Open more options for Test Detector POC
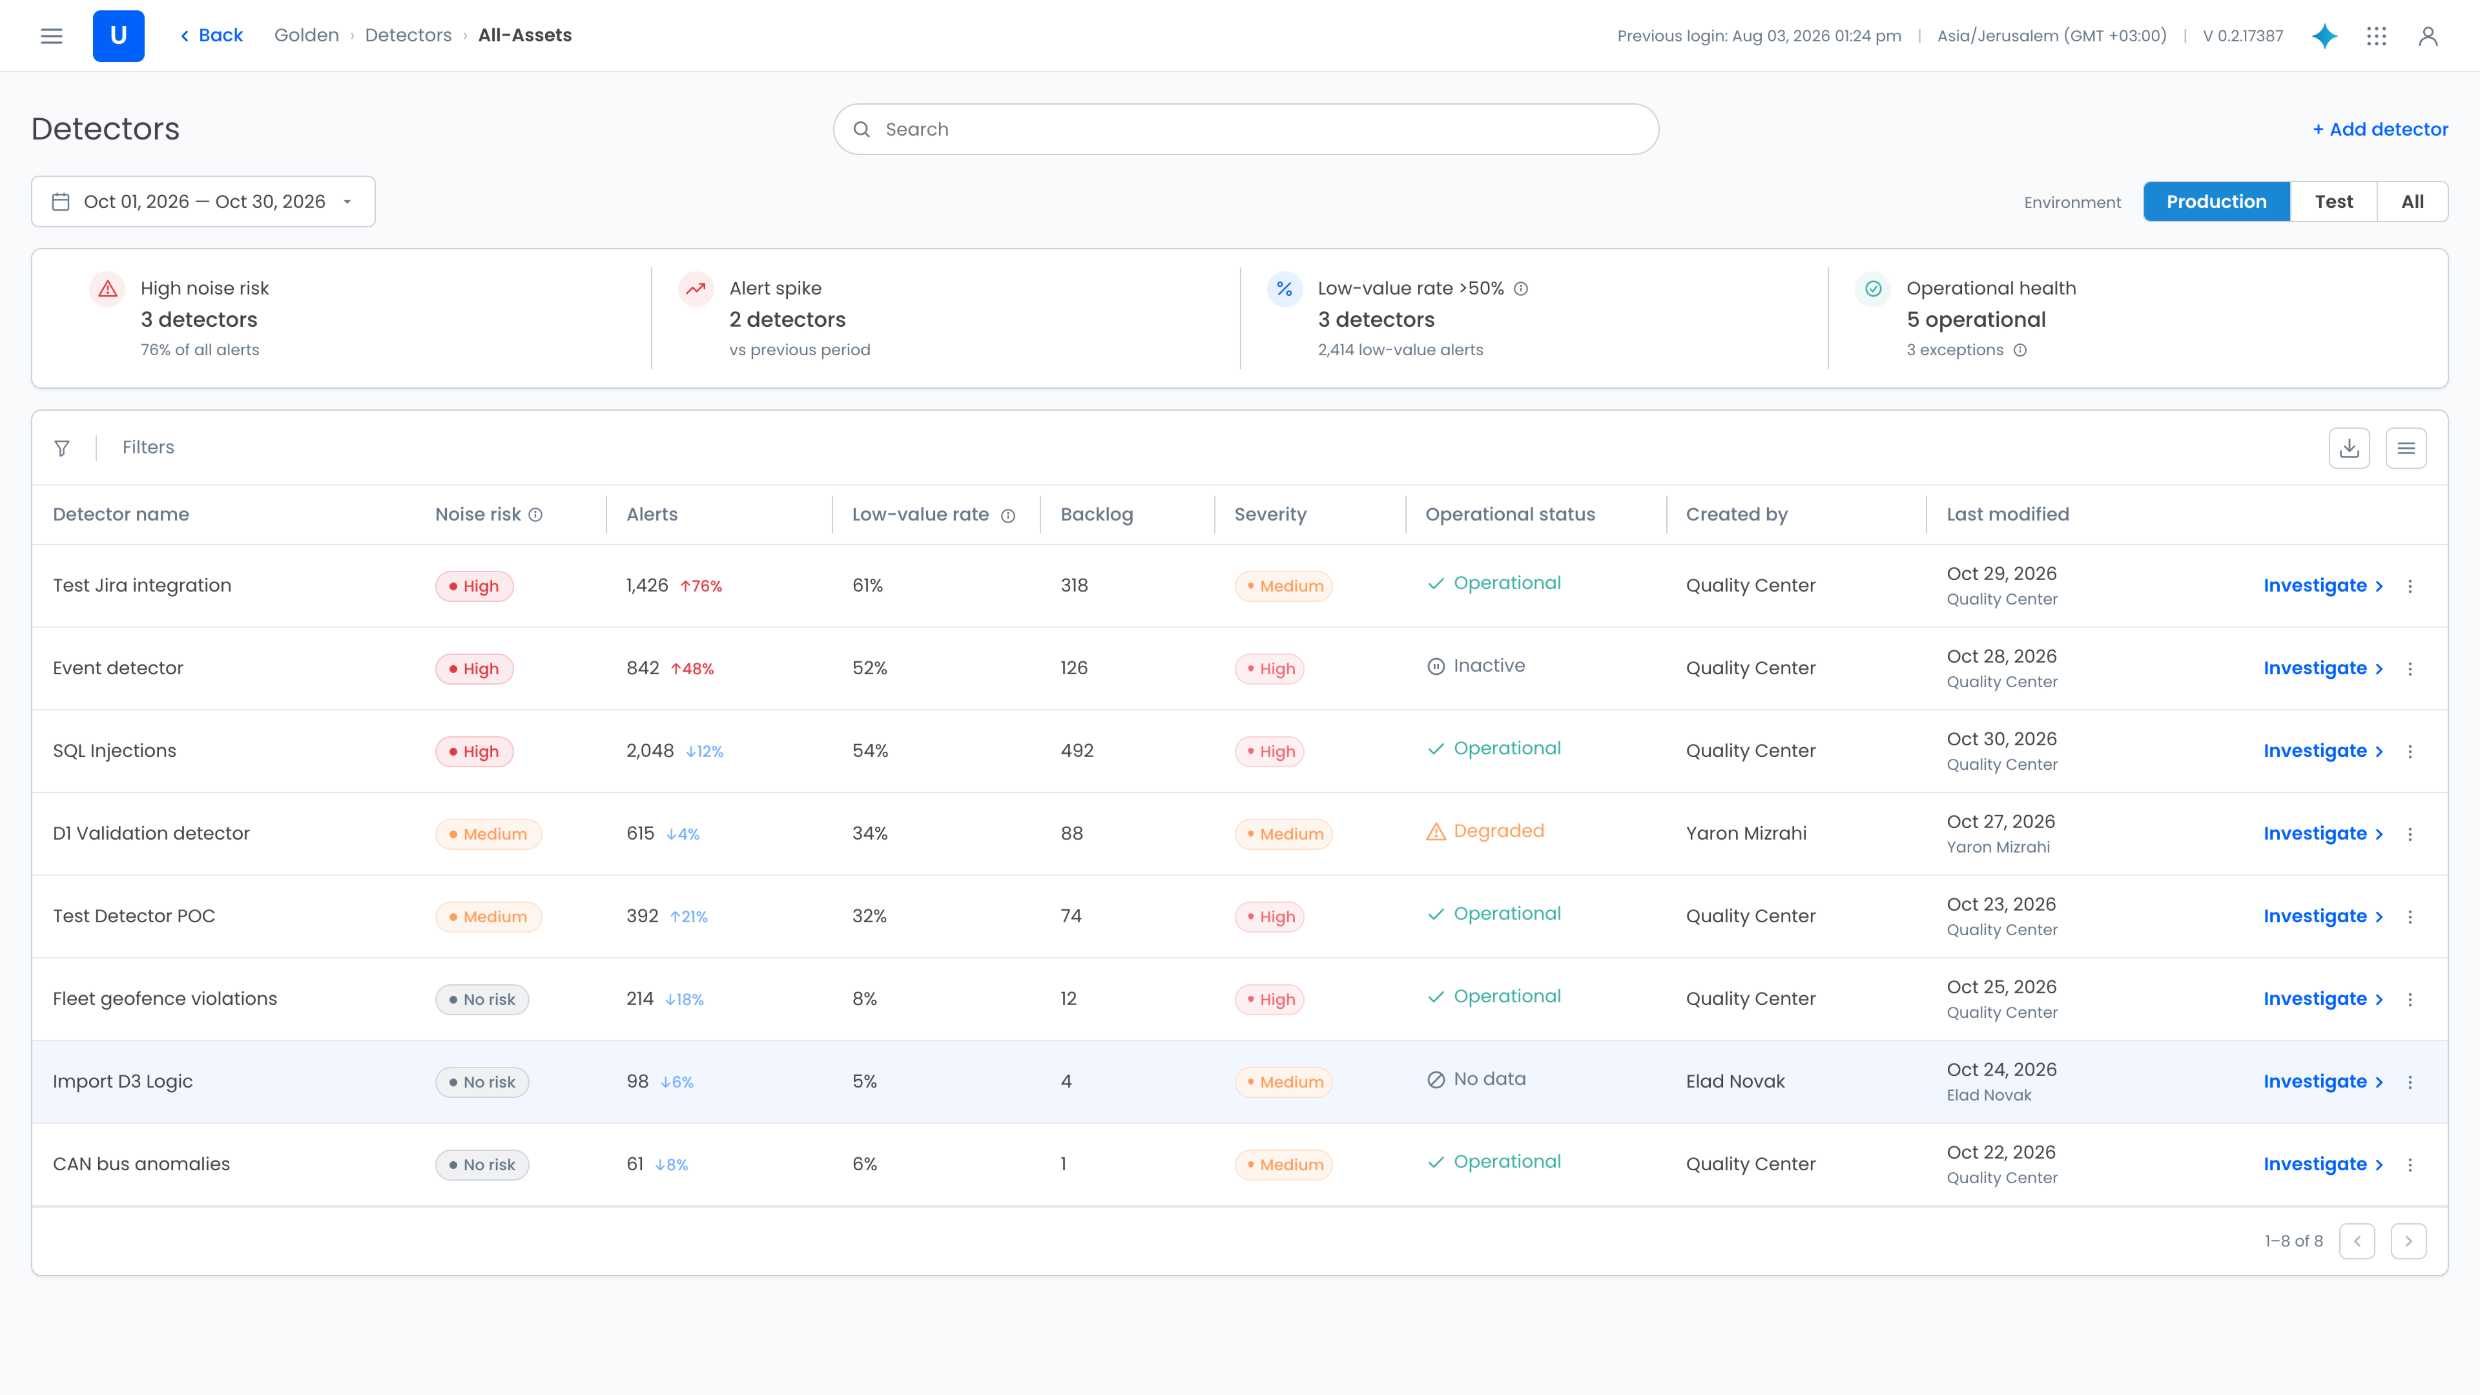This screenshot has height=1395, width=2480. (2410, 917)
